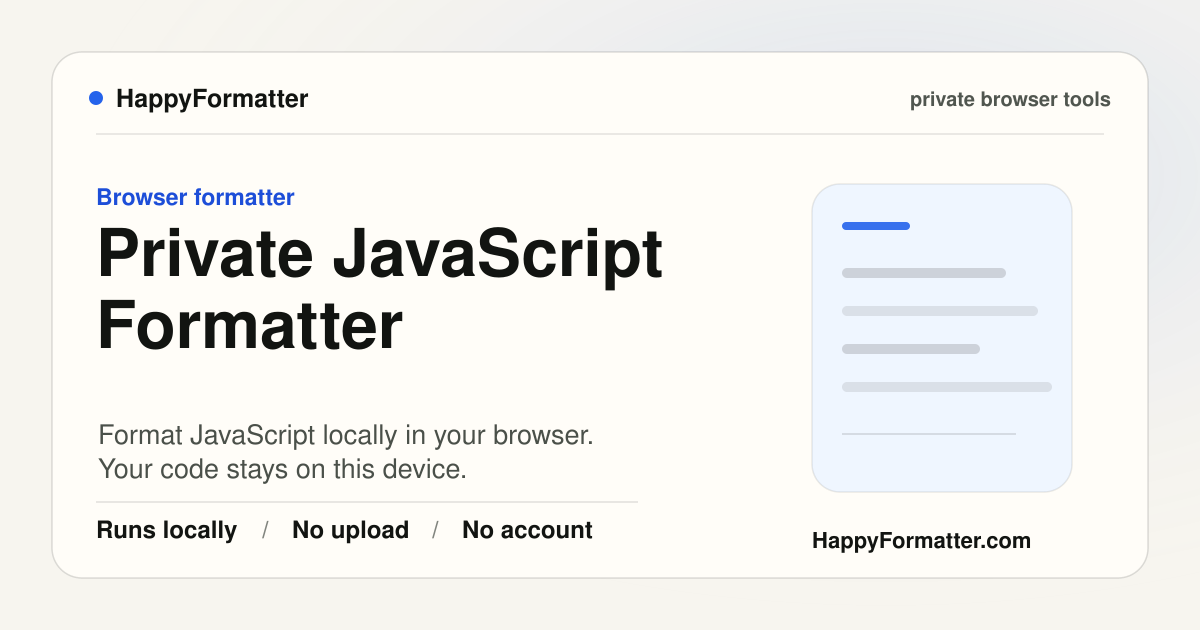The width and height of the screenshot is (1200, 630).
Task: Click the "Private JavaScript Formatter" heading
Action: point(380,289)
